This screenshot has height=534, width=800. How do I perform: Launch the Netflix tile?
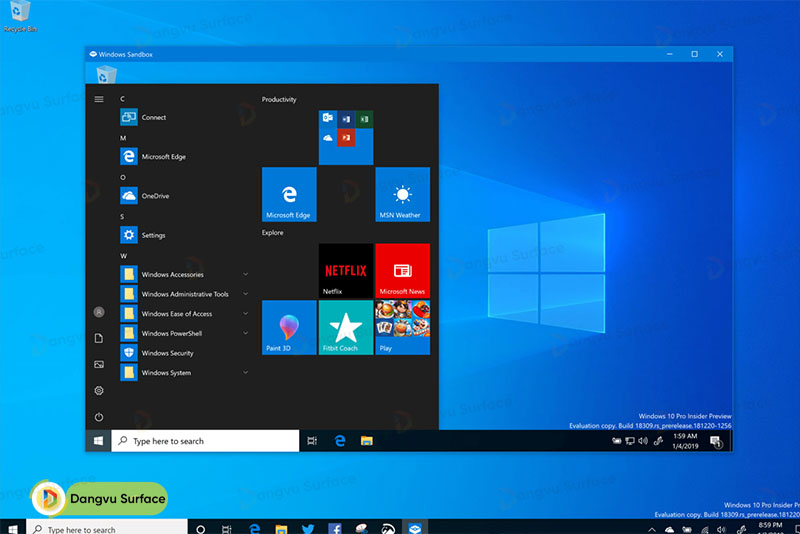[x=346, y=271]
